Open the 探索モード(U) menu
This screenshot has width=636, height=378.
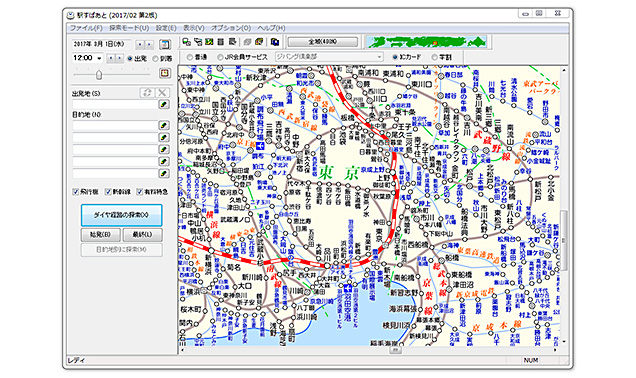[129, 28]
